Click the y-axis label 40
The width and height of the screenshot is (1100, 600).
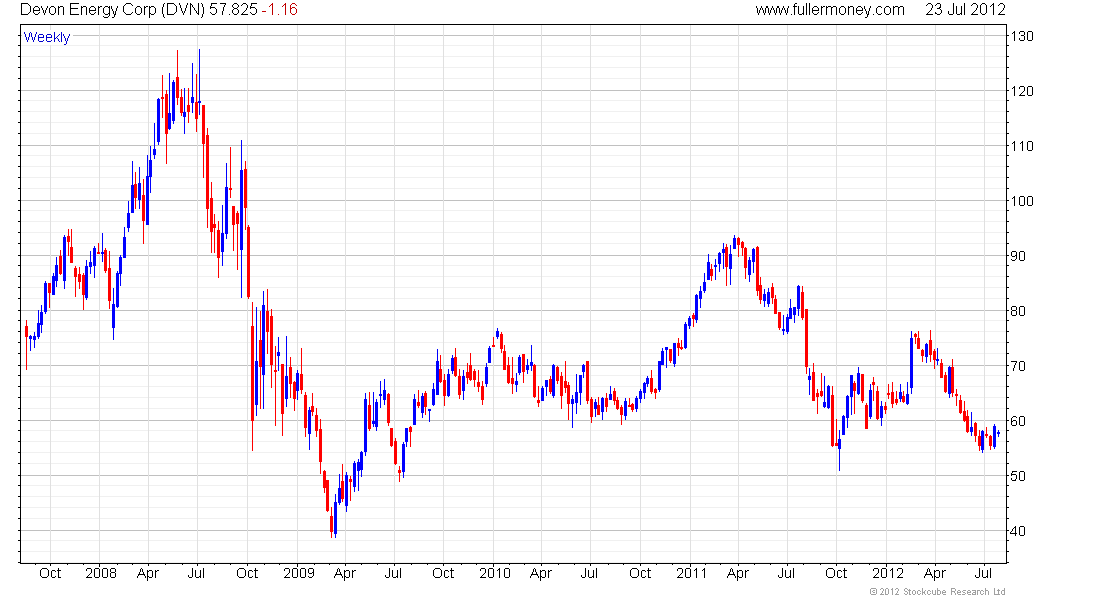(1018, 531)
